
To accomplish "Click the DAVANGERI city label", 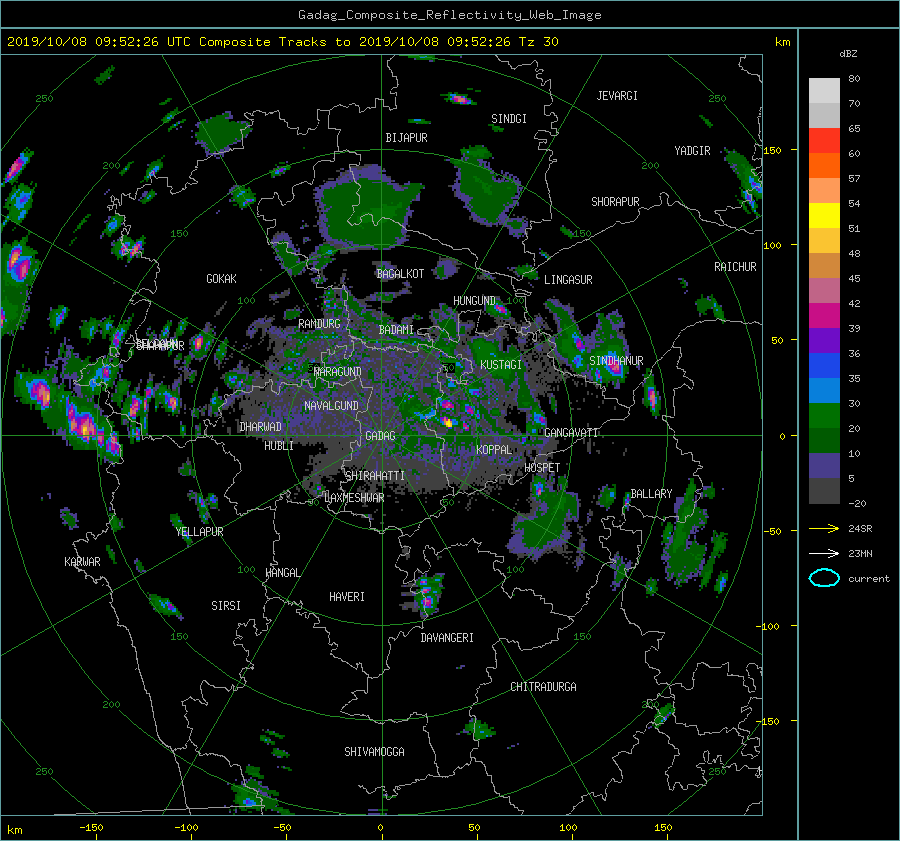I will coord(447,638).
